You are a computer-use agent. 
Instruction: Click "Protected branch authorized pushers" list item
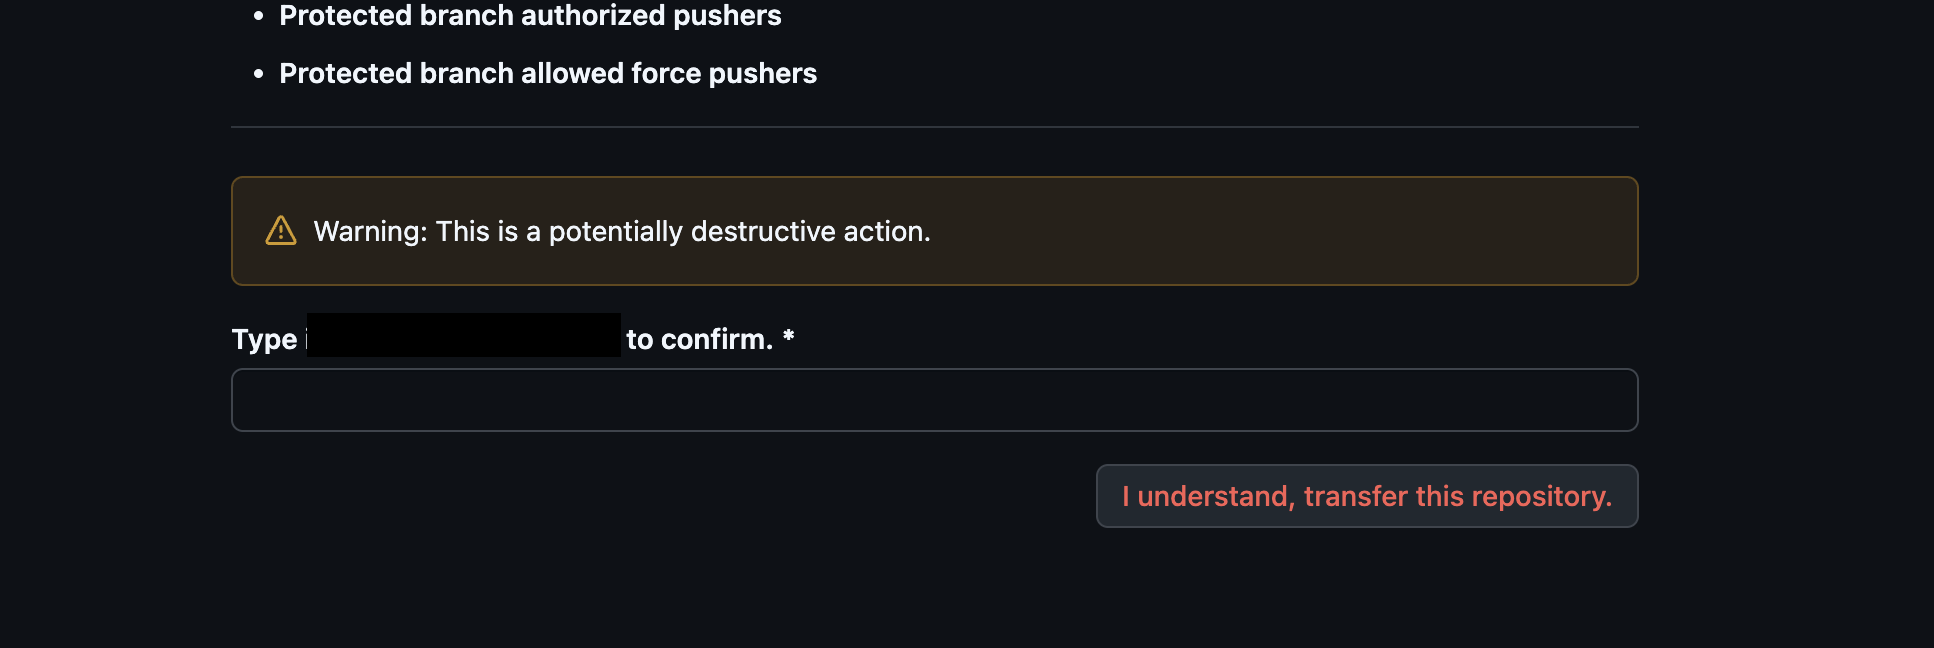click(530, 16)
